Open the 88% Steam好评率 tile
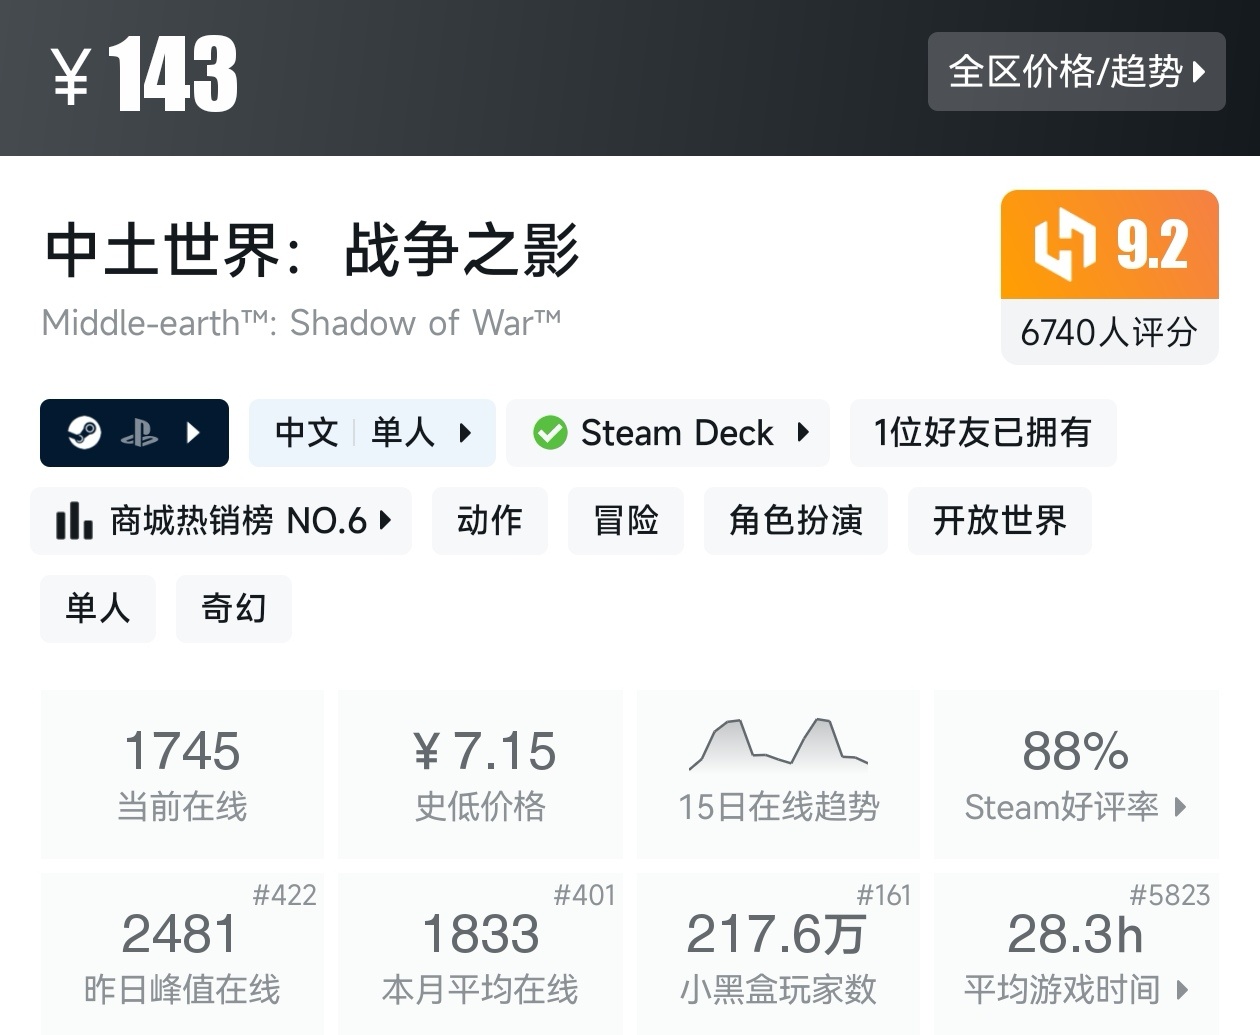The width and height of the screenshot is (1260, 1035). click(x=1076, y=774)
